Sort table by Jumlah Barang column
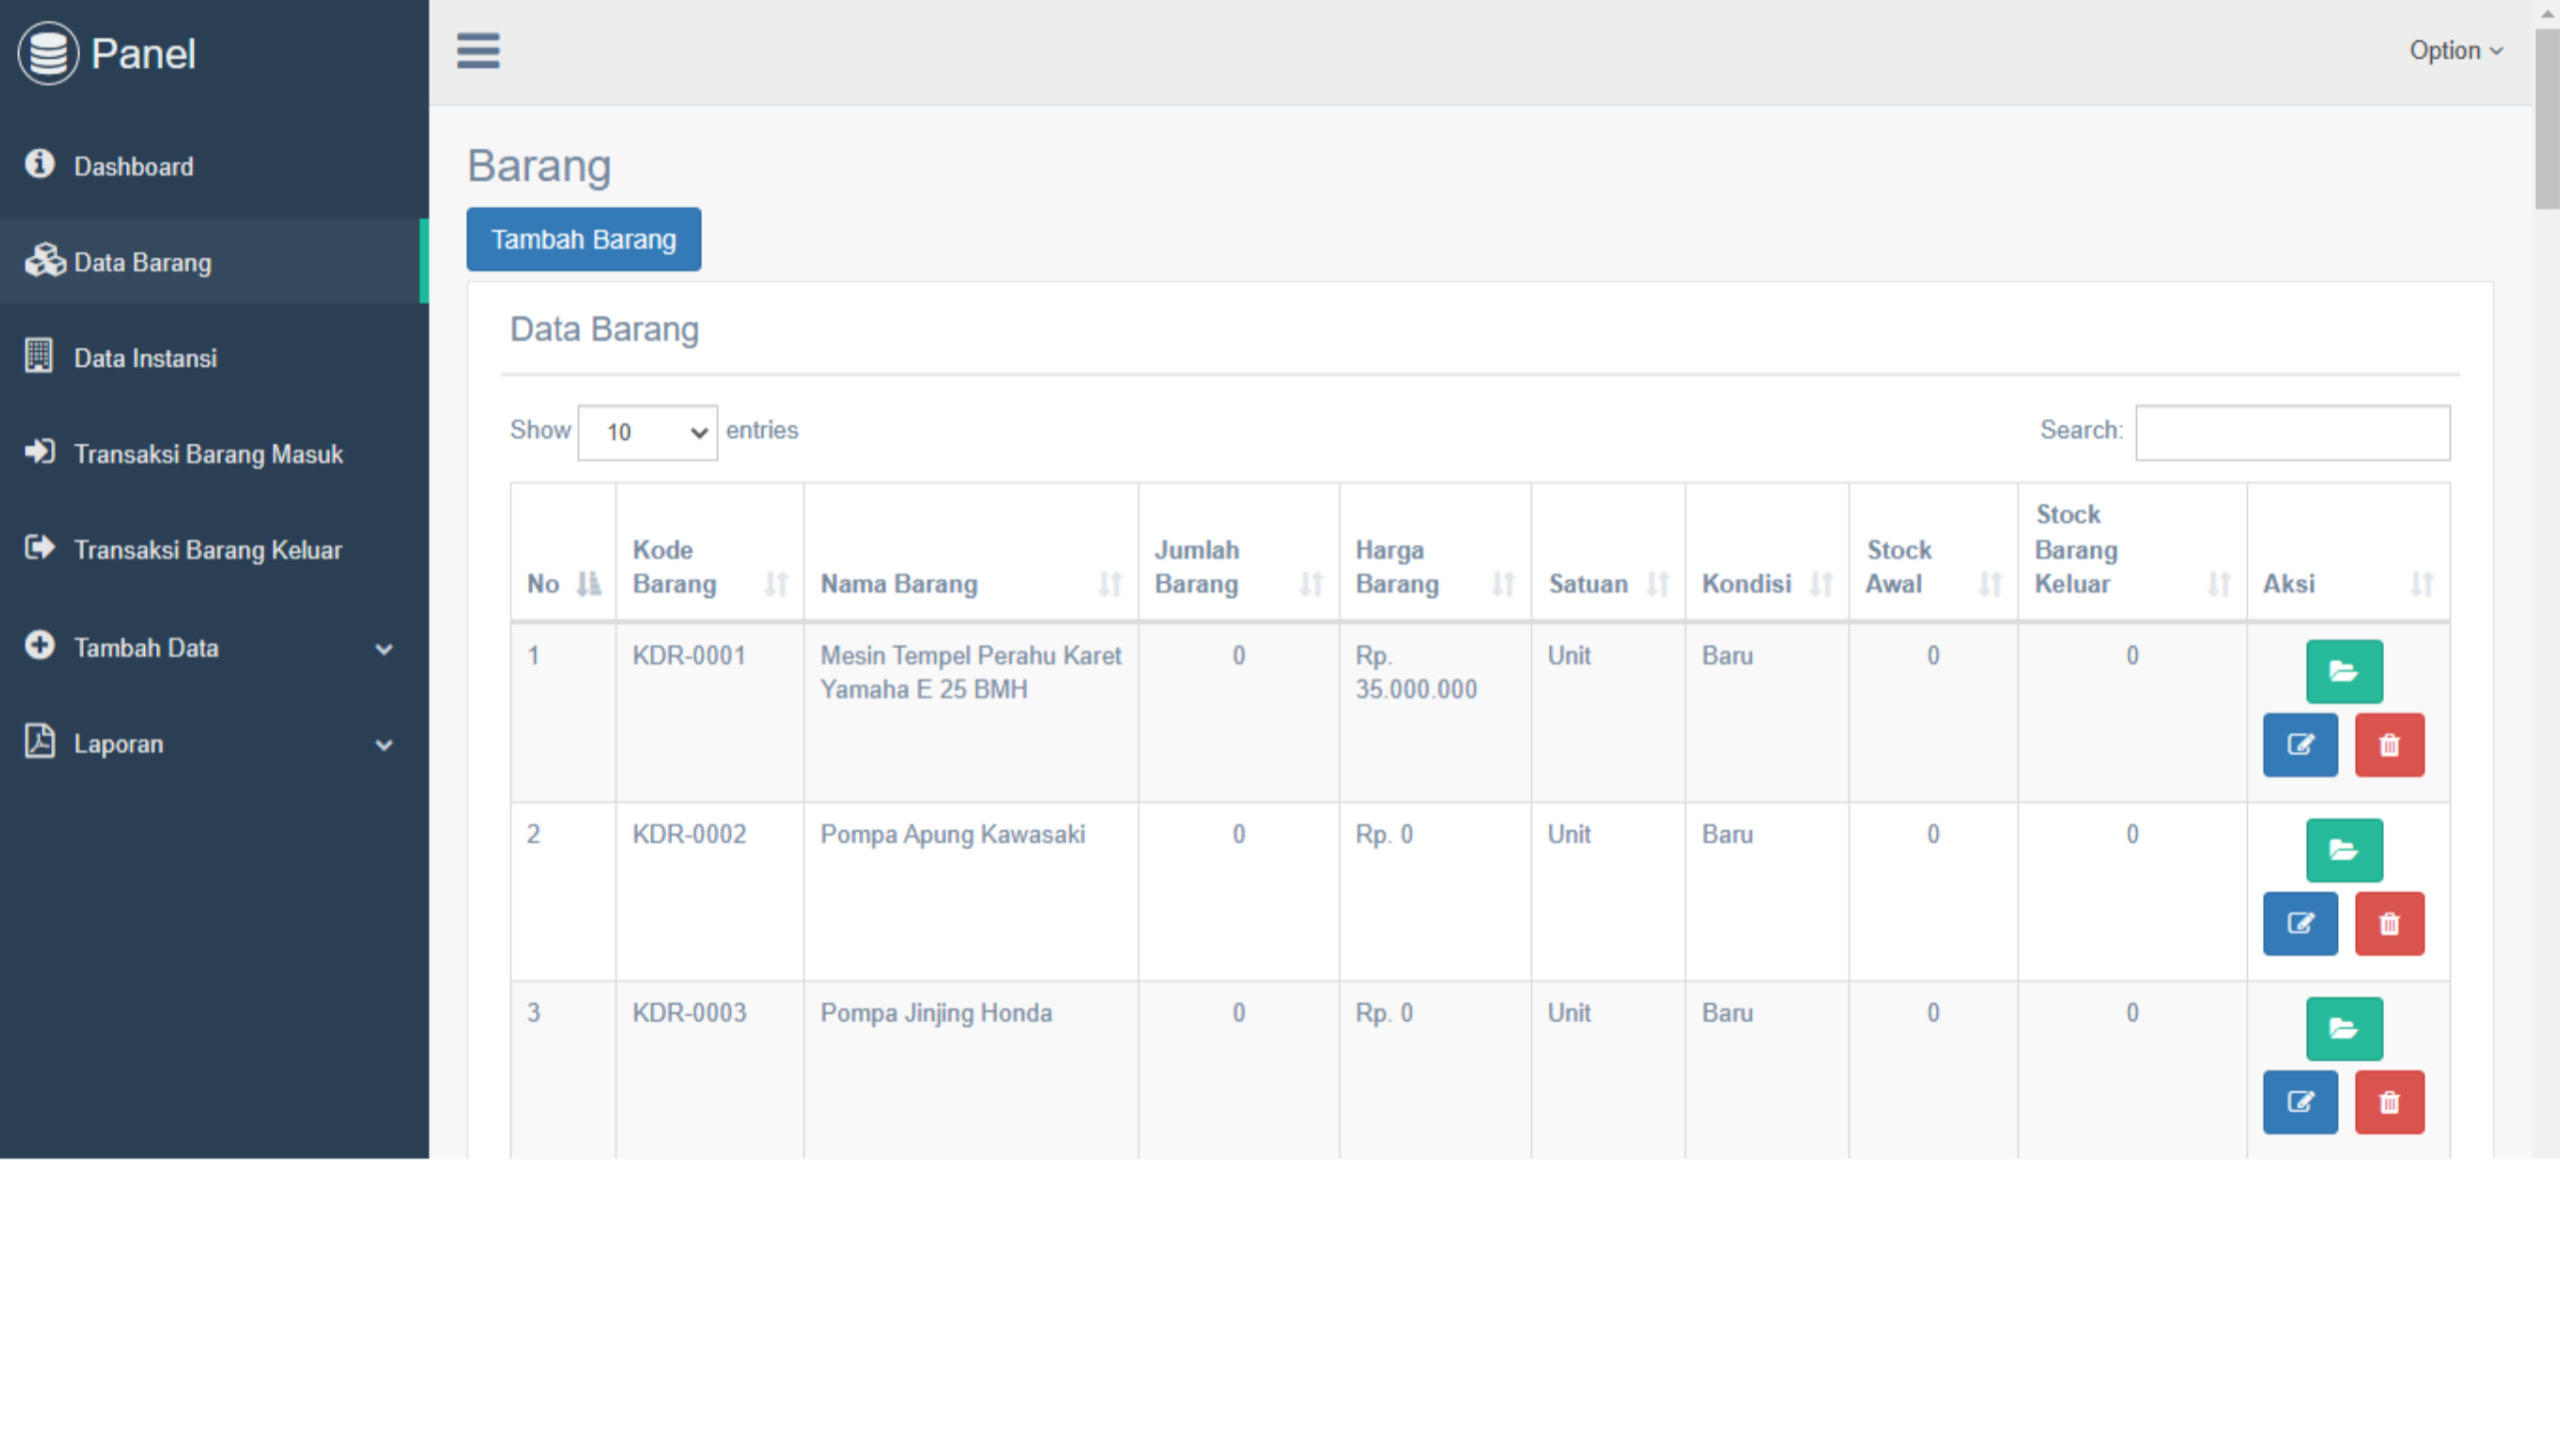 point(1239,553)
